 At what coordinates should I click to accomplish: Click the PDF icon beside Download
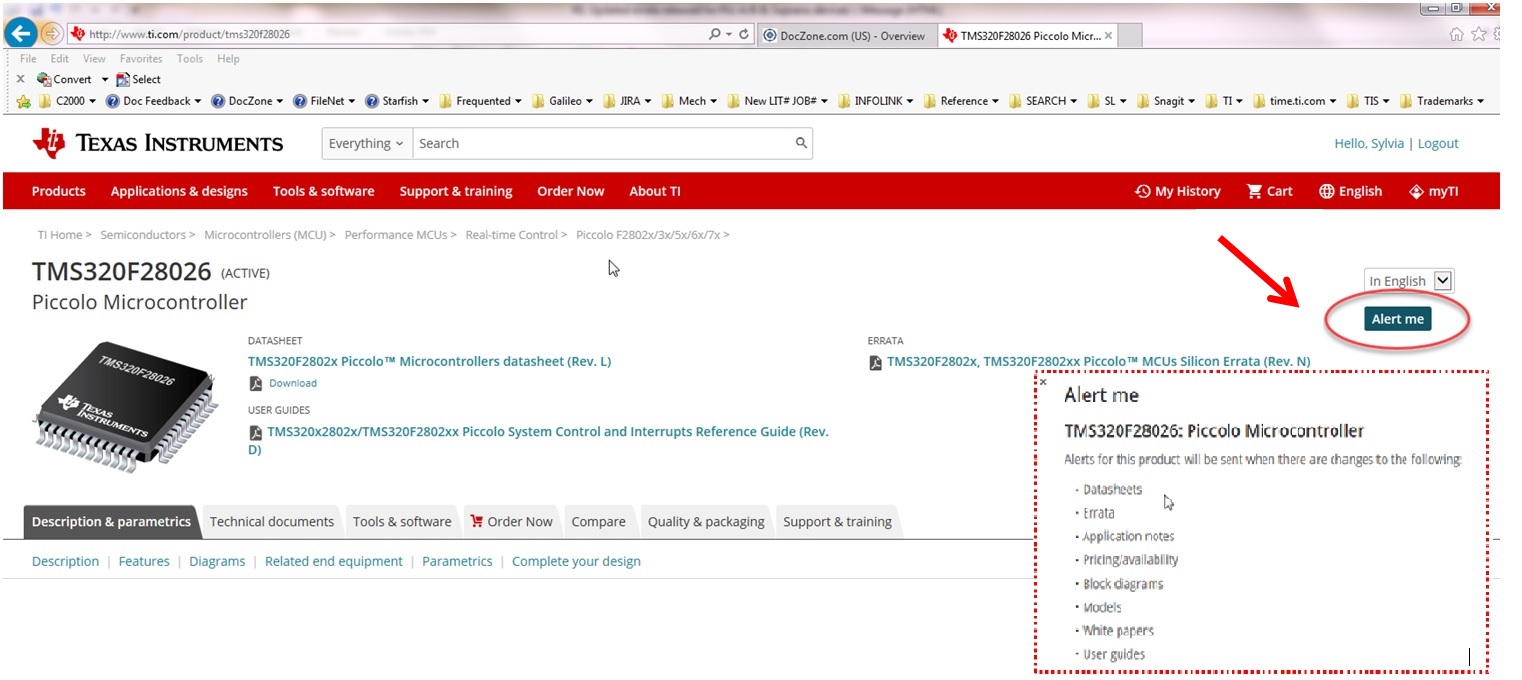[255, 383]
